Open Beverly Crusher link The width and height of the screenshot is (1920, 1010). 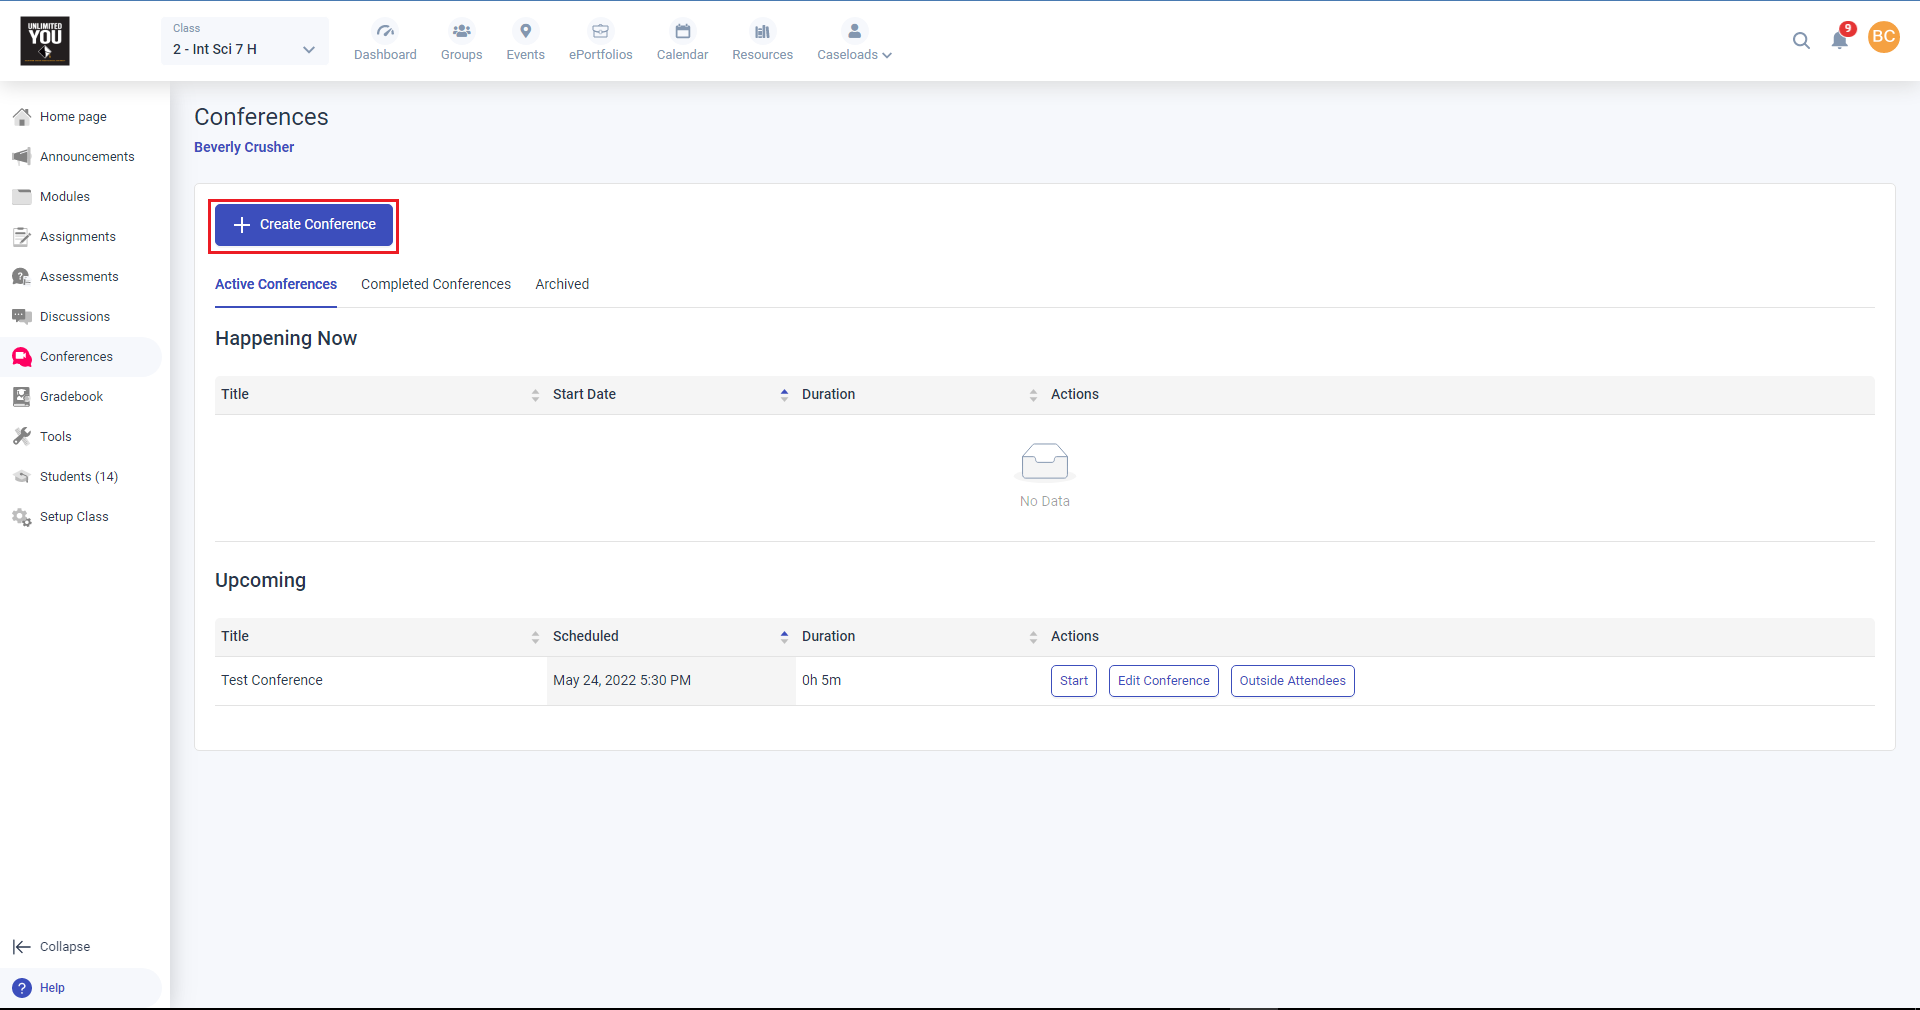(244, 147)
